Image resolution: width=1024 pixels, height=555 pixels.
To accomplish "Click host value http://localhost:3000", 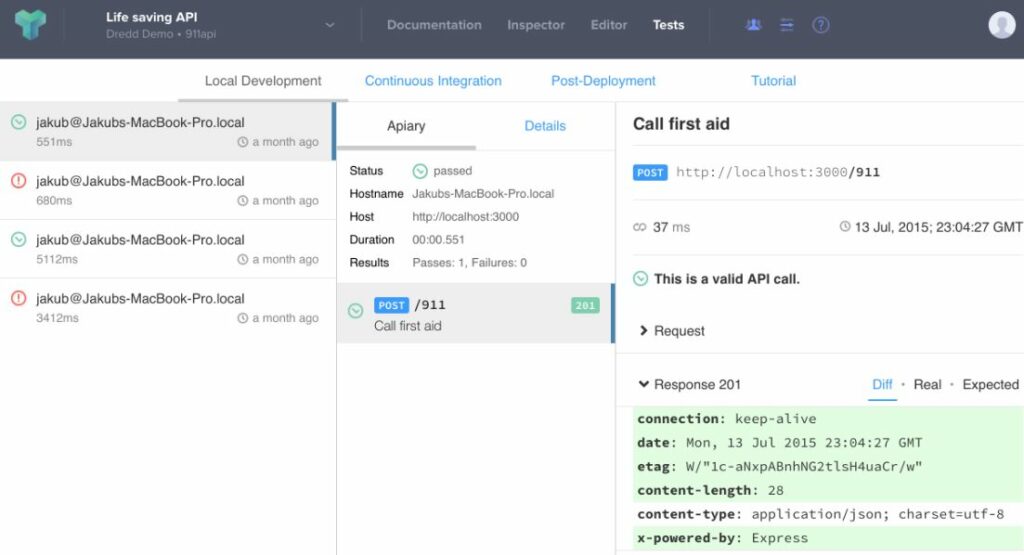I will coord(466,217).
